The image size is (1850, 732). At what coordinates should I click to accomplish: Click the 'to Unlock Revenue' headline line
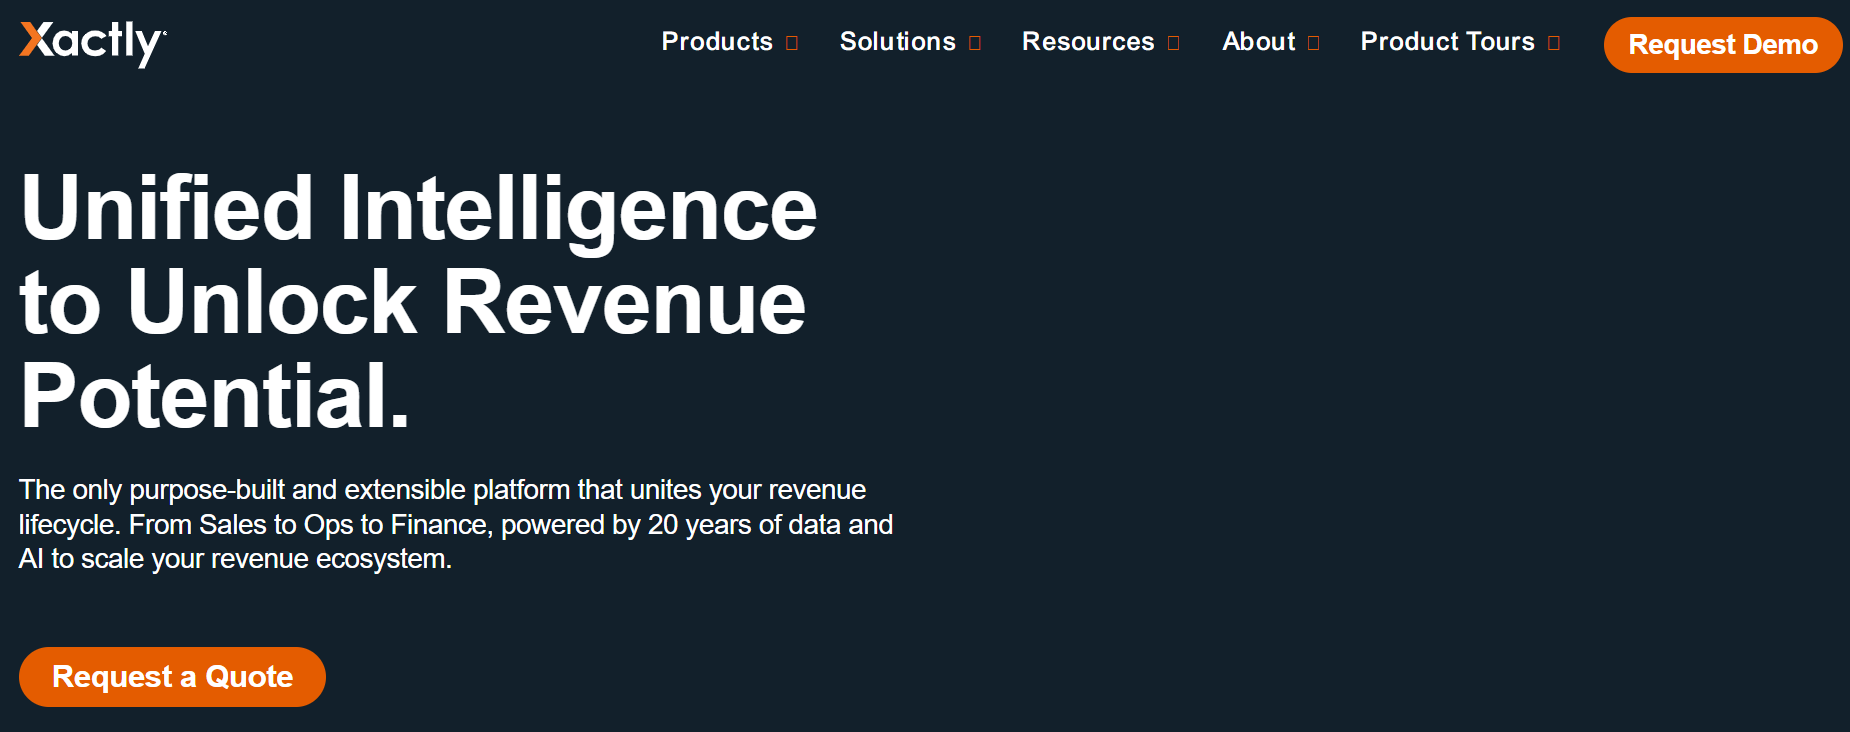click(412, 302)
